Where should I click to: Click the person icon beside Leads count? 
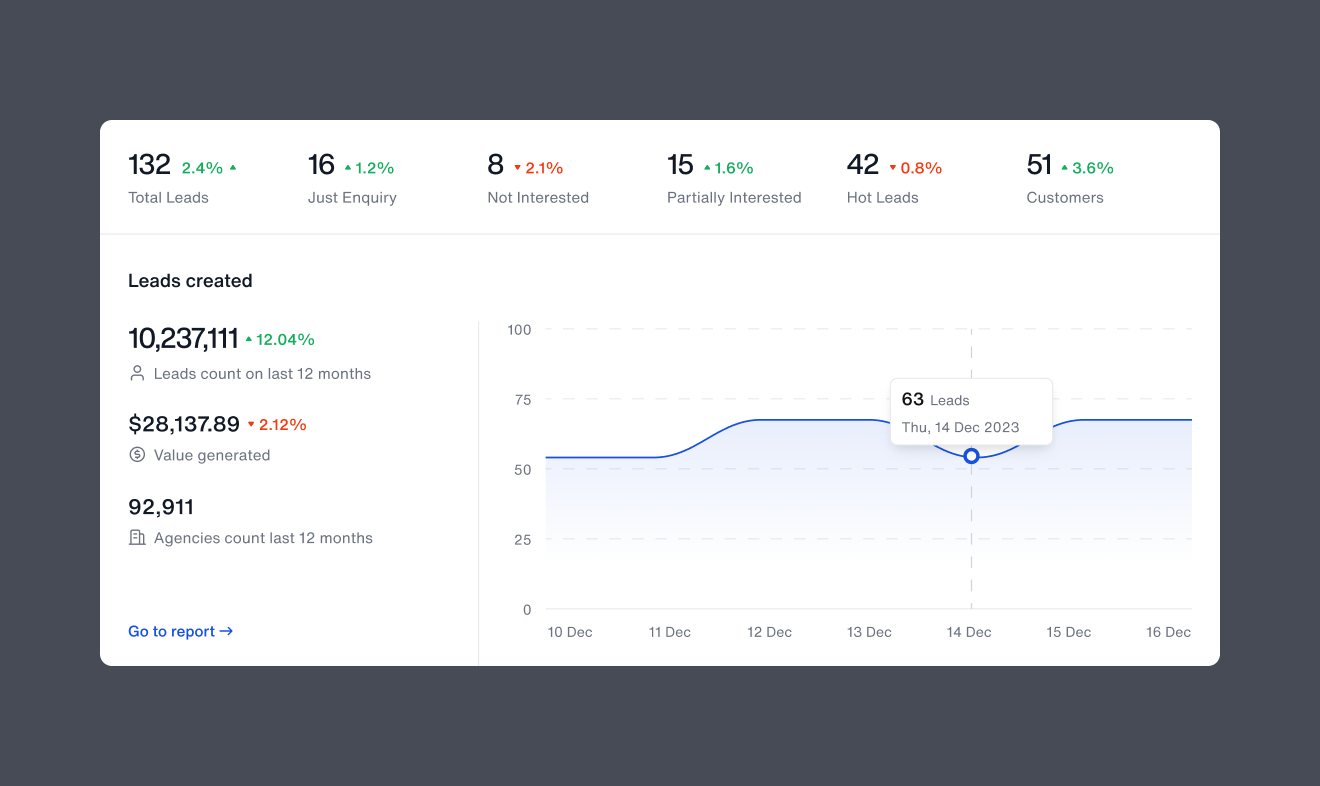(x=137, y=373)
